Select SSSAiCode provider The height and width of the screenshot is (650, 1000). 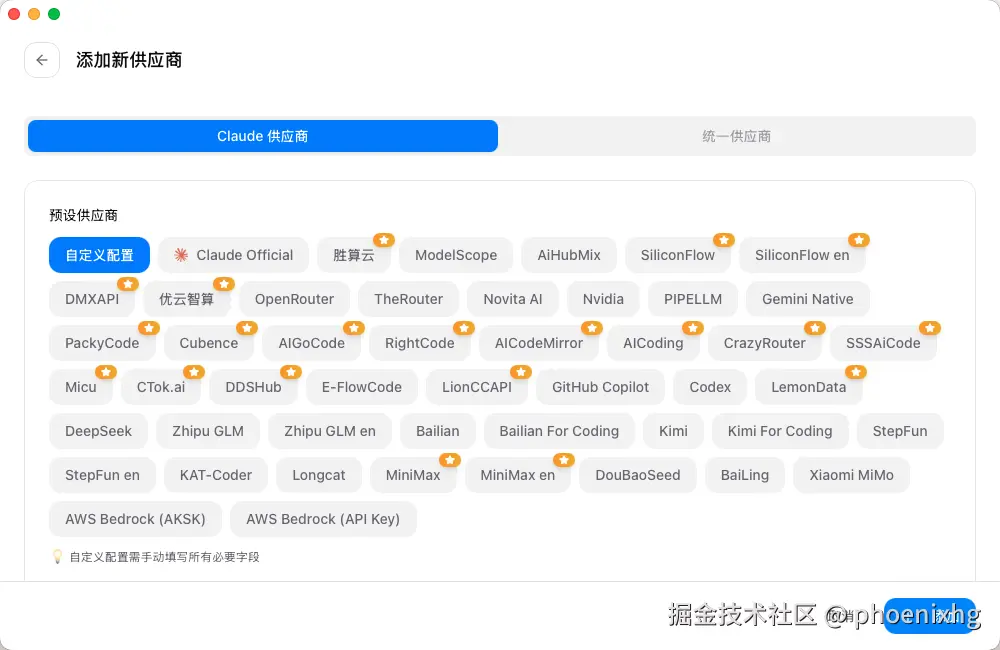pos(883,343)
